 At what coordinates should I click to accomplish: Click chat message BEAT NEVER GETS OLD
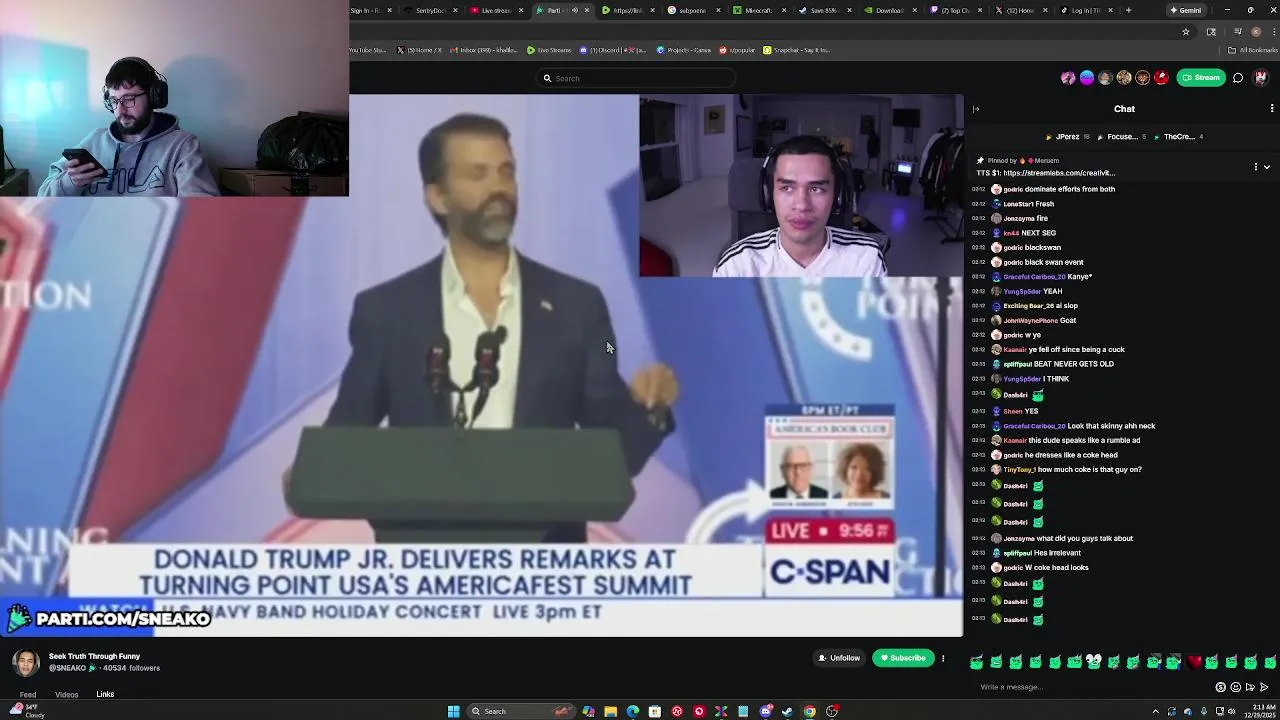click(1073, 364)
